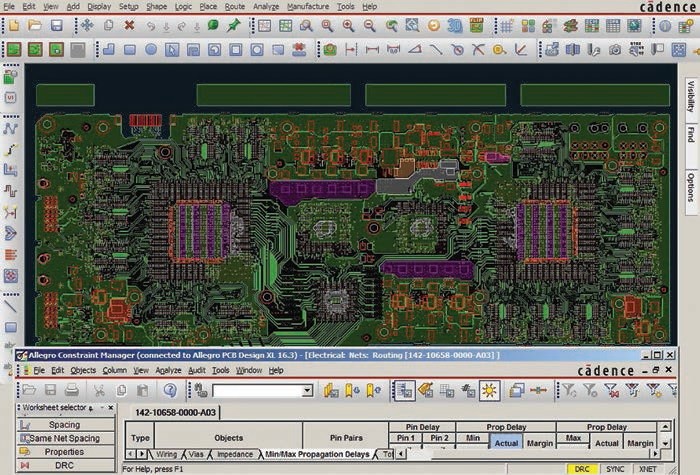The image size is (700, 475).
Task: Open the empty dropdown in Constraint Manager toolbar
Action: pyautogui.click(x=262, y=390)
